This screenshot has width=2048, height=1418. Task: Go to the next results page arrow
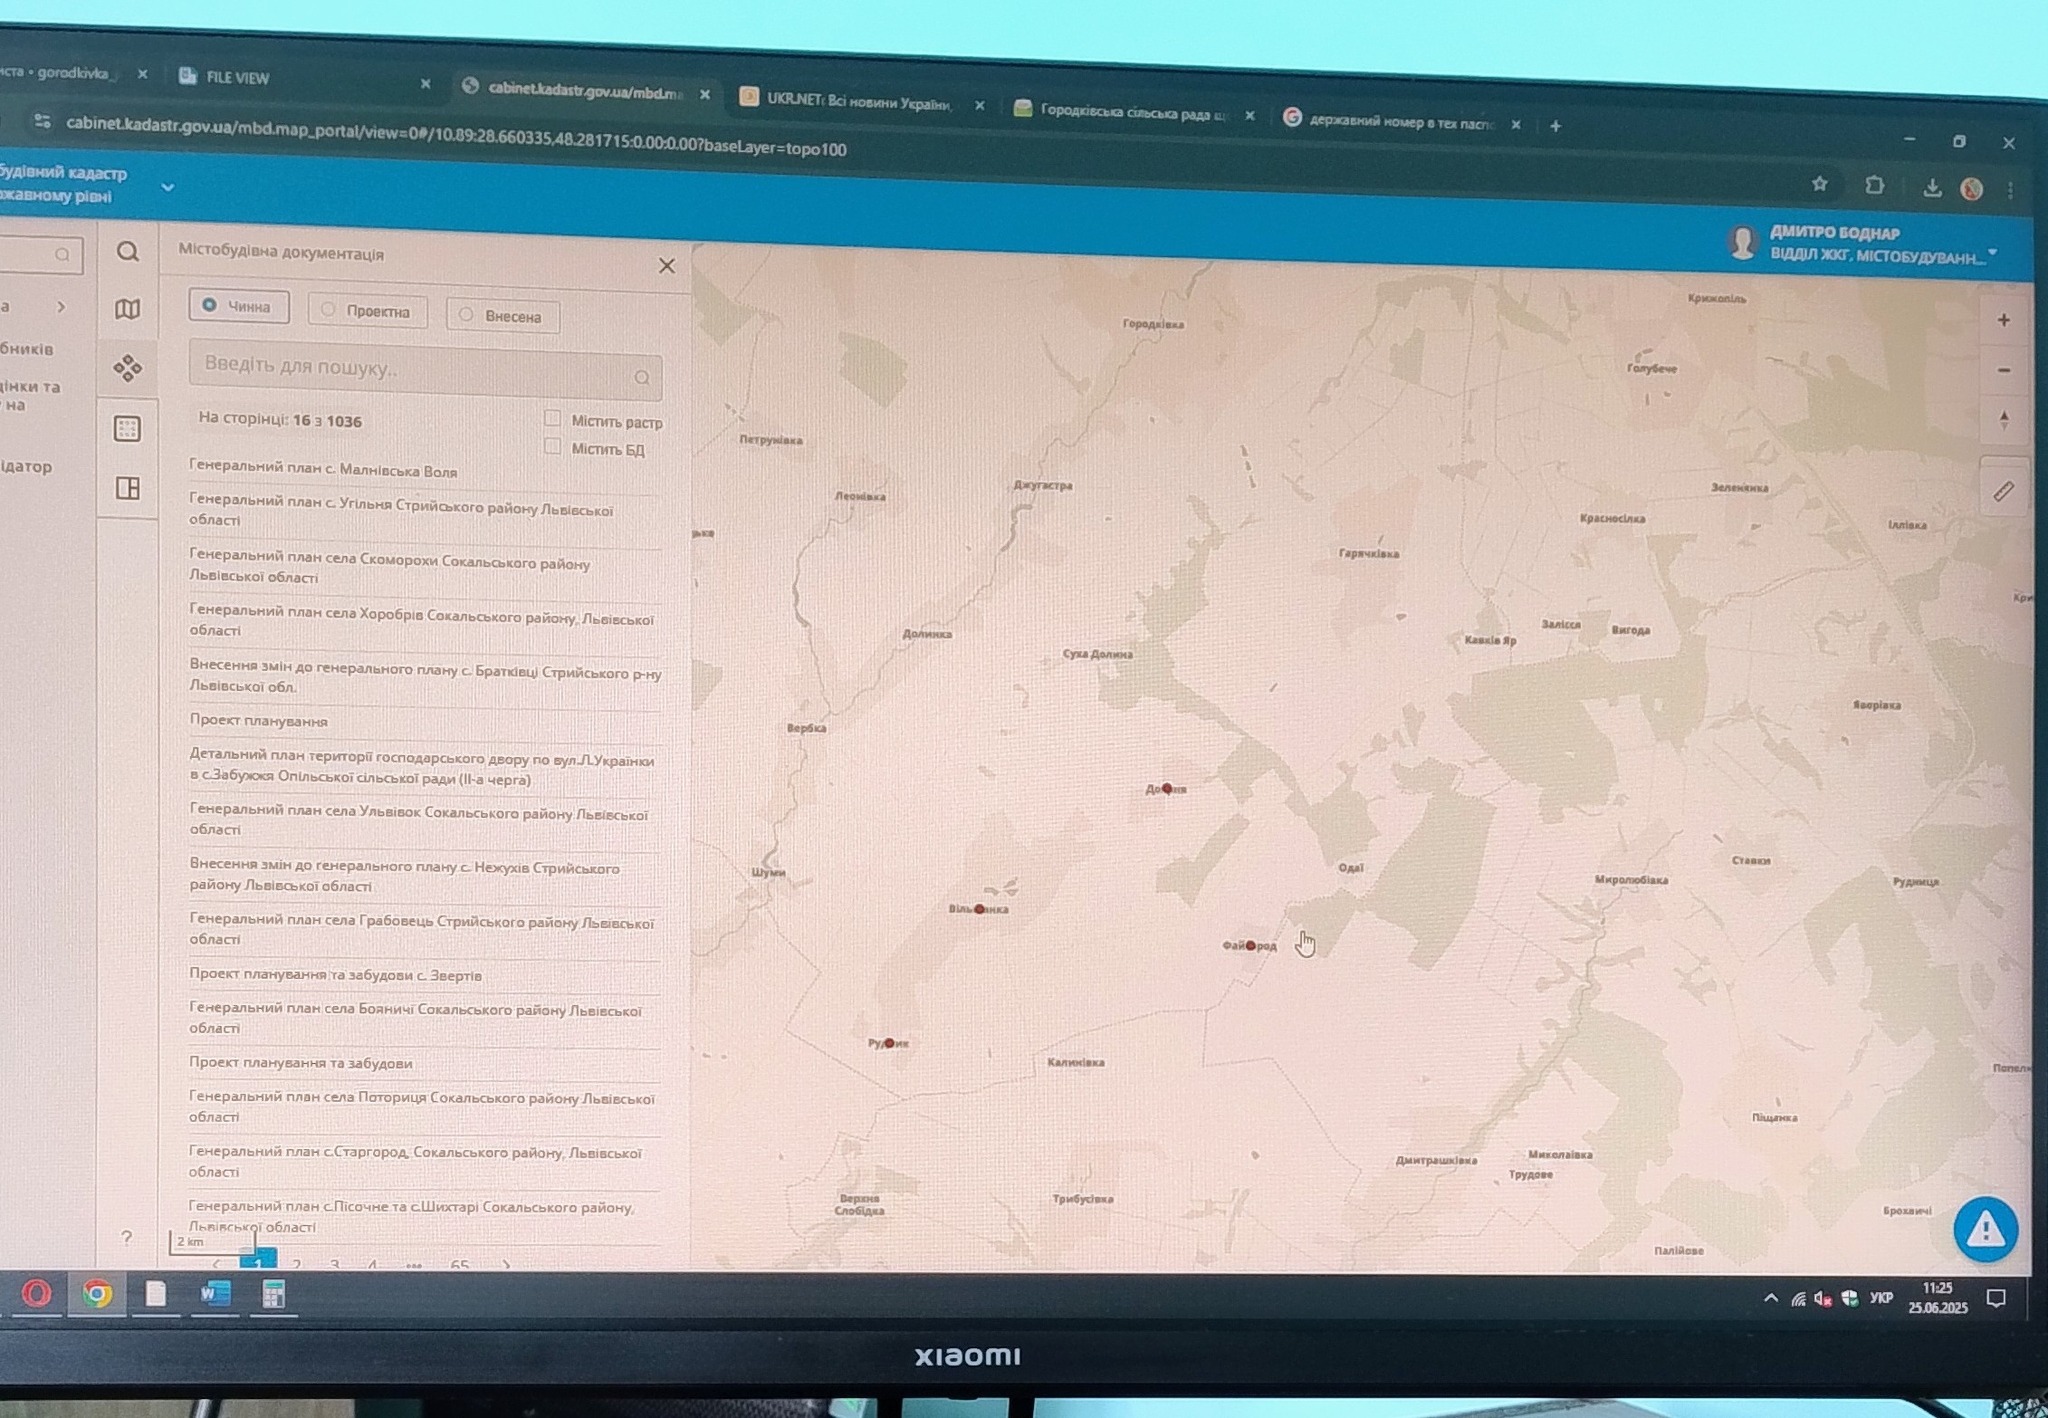tap(506, 1265)
